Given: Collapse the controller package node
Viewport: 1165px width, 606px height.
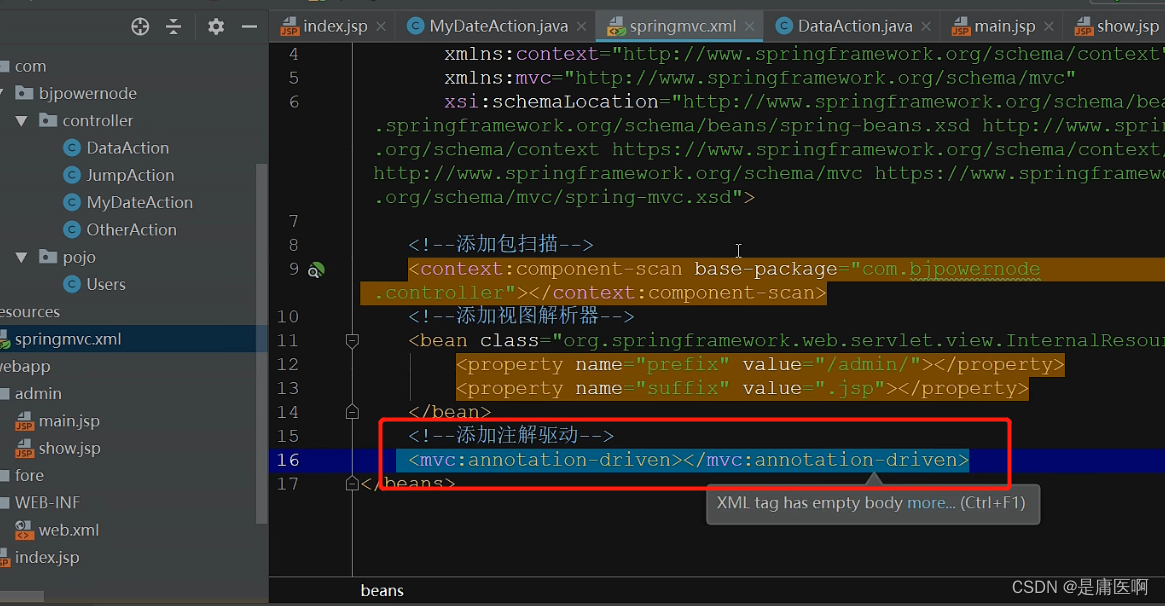Looking at the screenshot, I should pos(22,120).
